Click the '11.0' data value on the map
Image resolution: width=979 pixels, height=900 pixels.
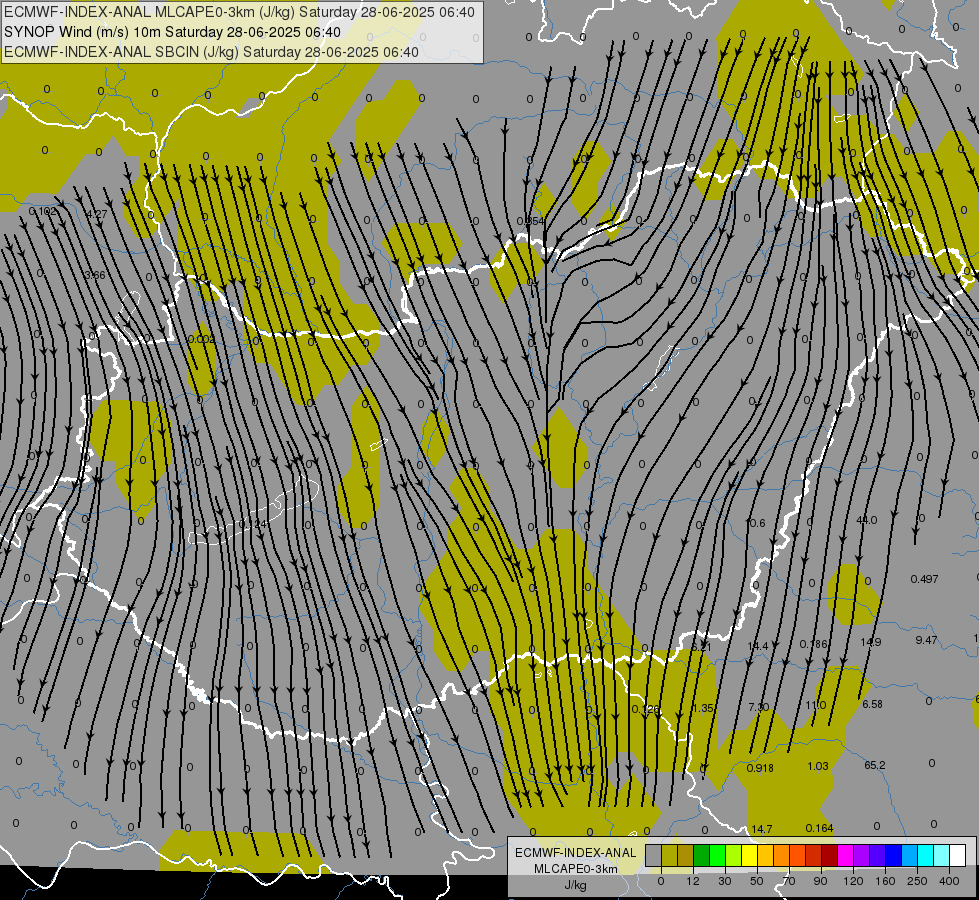tap(815, 705)
